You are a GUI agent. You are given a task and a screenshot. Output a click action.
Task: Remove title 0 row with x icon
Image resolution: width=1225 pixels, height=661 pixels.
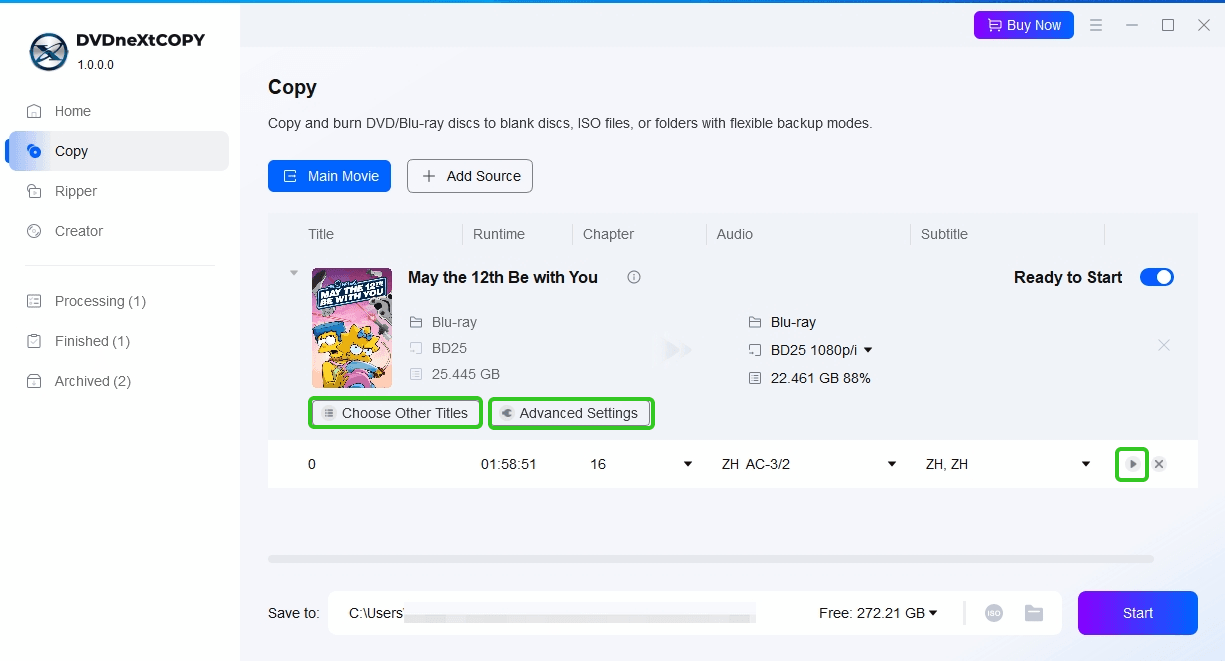1159,464
